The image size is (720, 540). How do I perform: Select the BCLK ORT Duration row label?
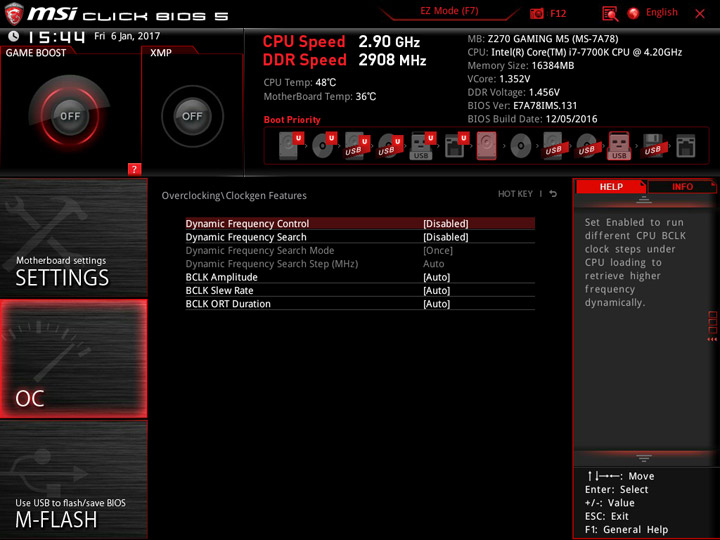(x=228, y=304)
